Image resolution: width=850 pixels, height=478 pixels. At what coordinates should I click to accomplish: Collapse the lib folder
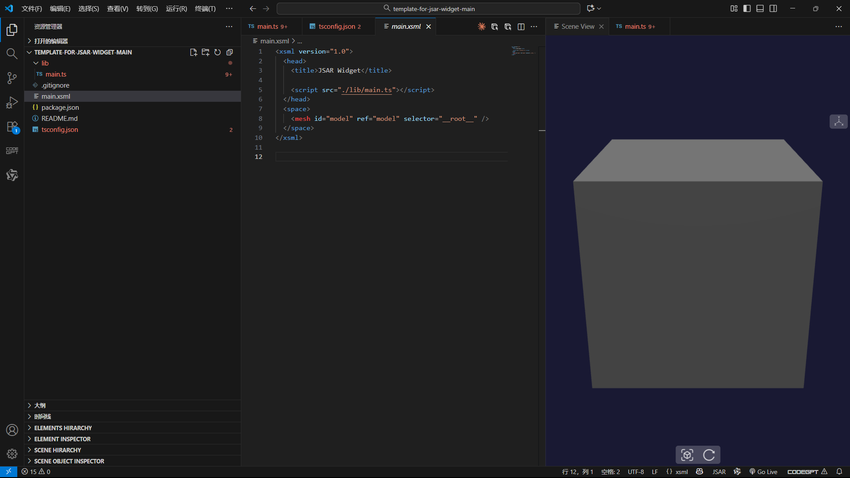[x=45, y=63]
